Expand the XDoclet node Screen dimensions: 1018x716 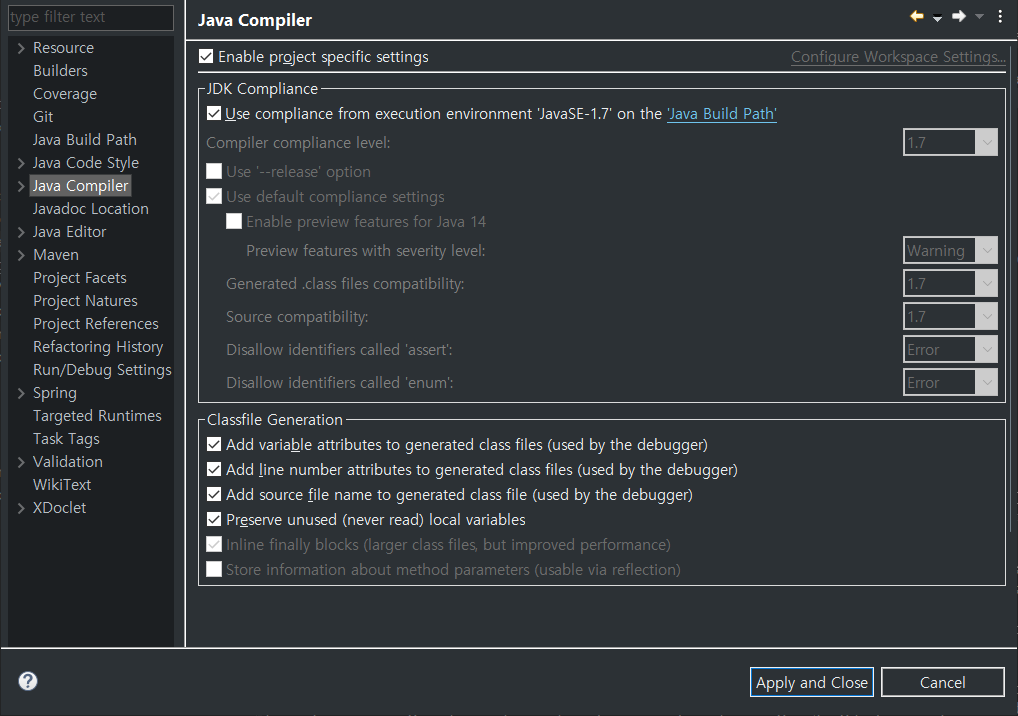point(21,508)
